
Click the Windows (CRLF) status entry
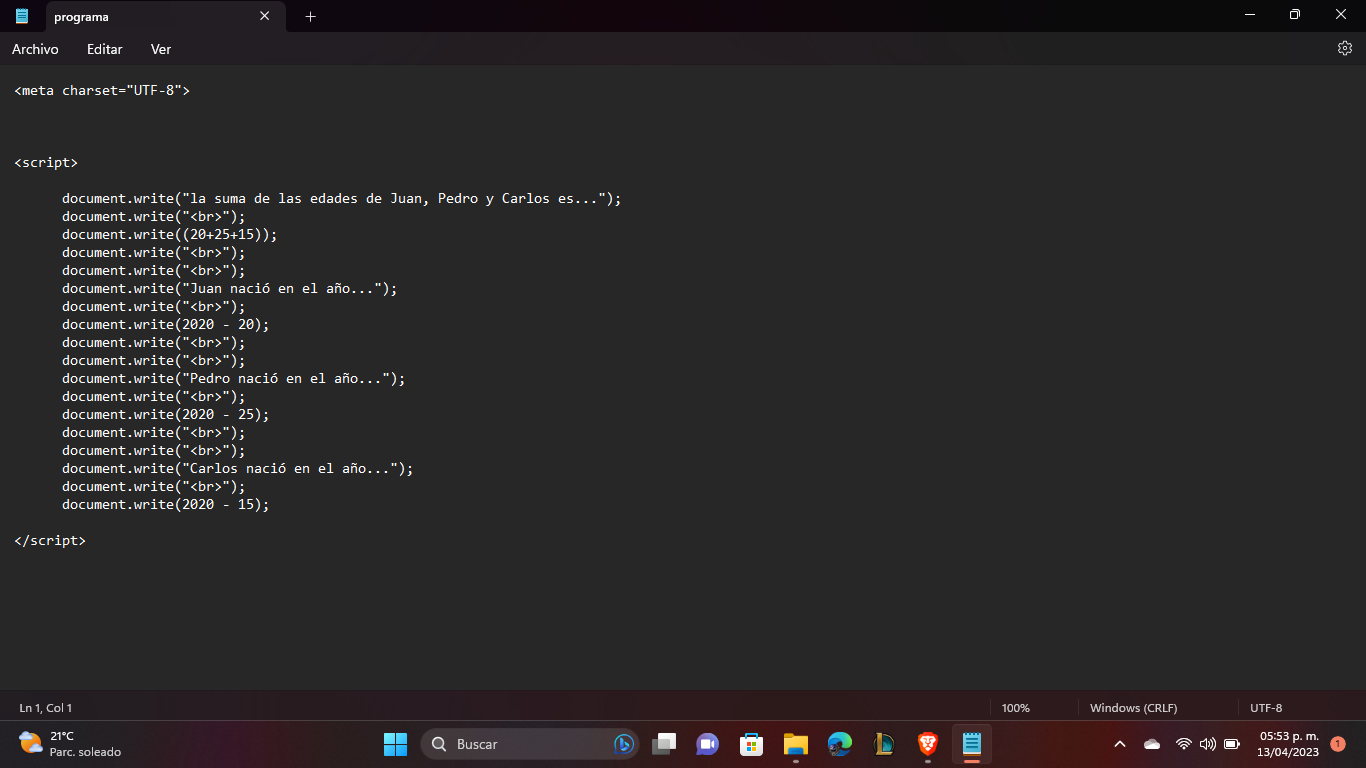[x=1133, y=708]
